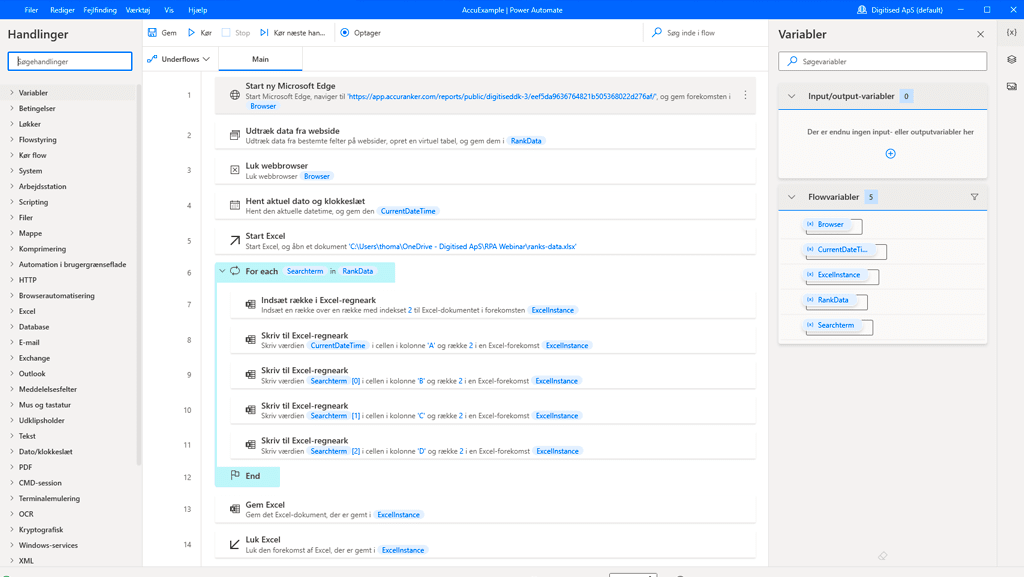Screen dimensions: 1024x577
Task: Click the Digitised ApS environment icon
Action: point(862,10)
